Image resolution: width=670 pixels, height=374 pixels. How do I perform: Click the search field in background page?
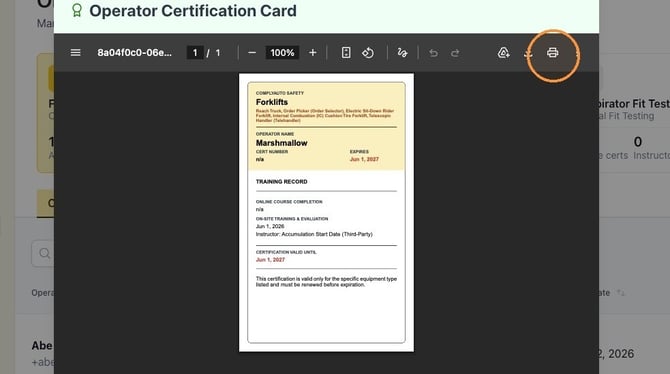43,254
